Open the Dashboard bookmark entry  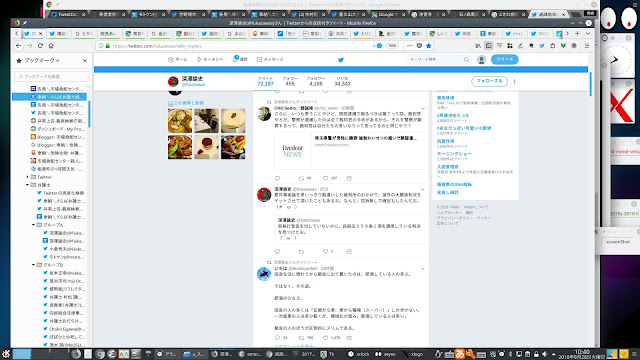click(x=58, y=129)
